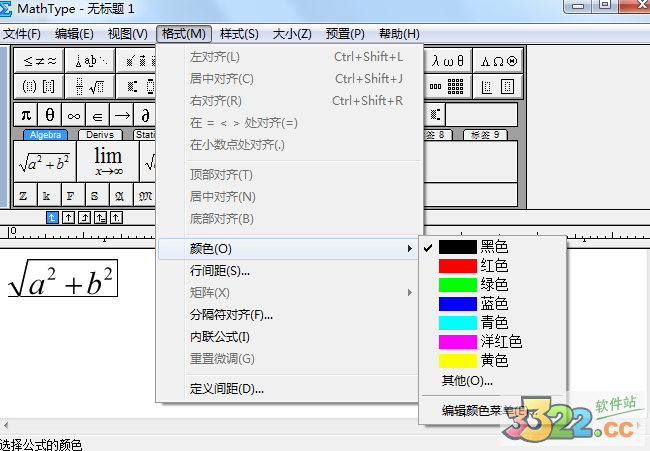Insert the element-of symbol
Screen dimensions: 650x451
coord(98,115)
